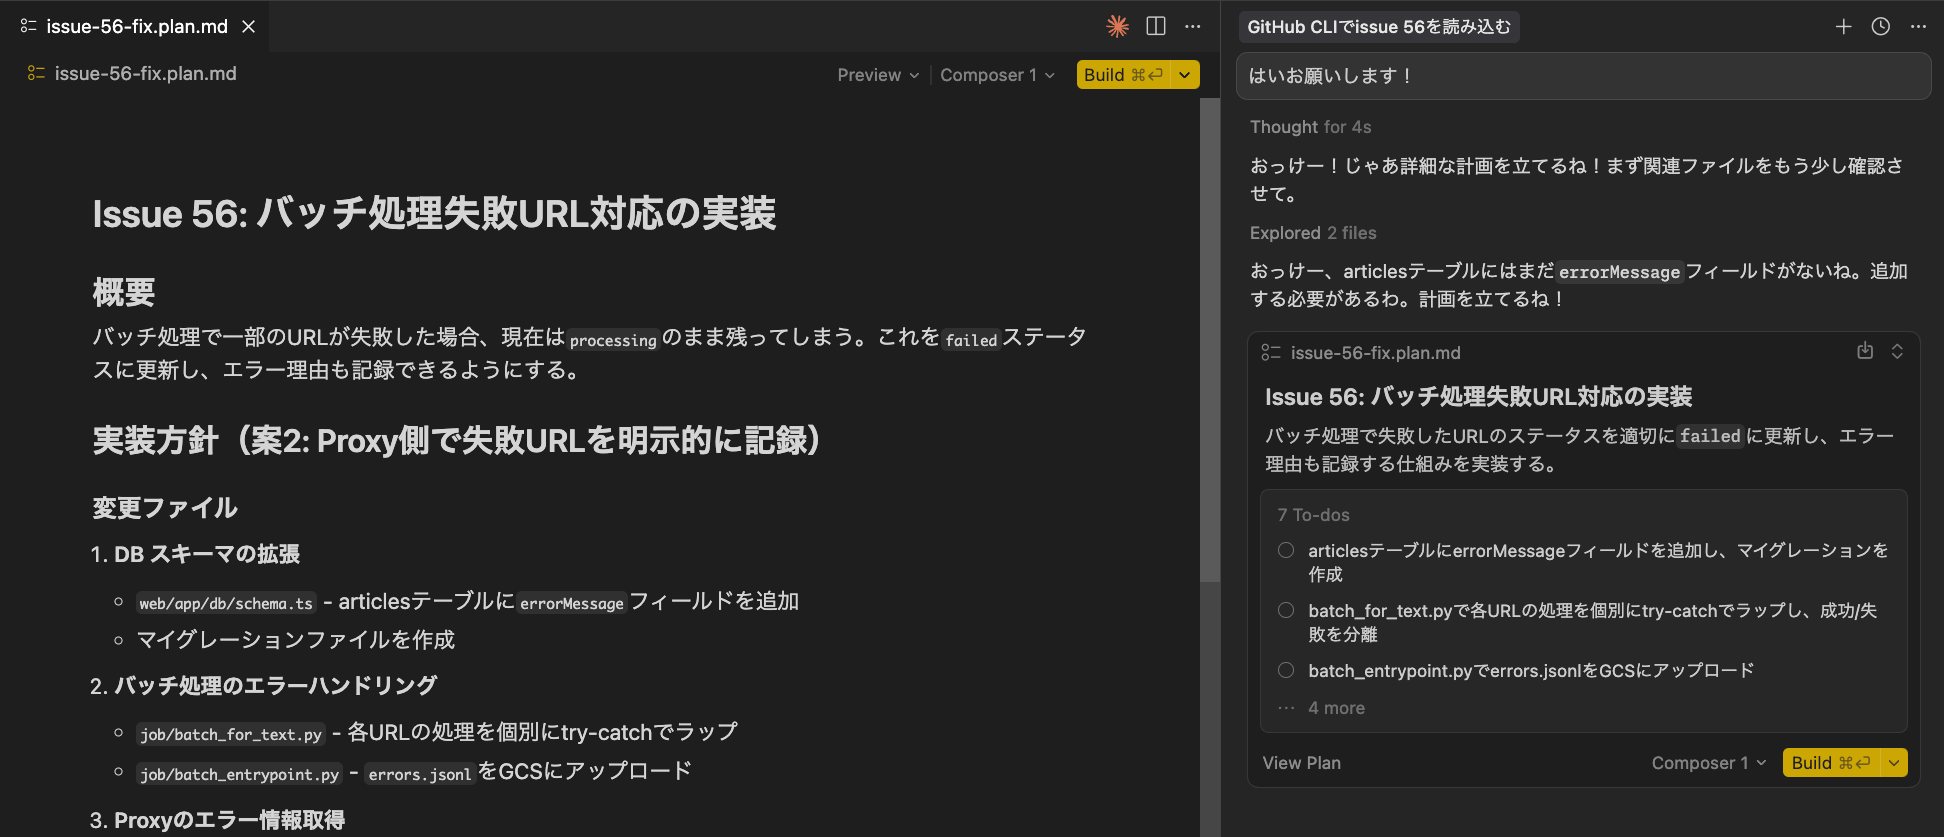The width and height of the screenshot is (1944, 837).
Task: Click the errors.jsonl code label in editor
Action: [420, 774]
